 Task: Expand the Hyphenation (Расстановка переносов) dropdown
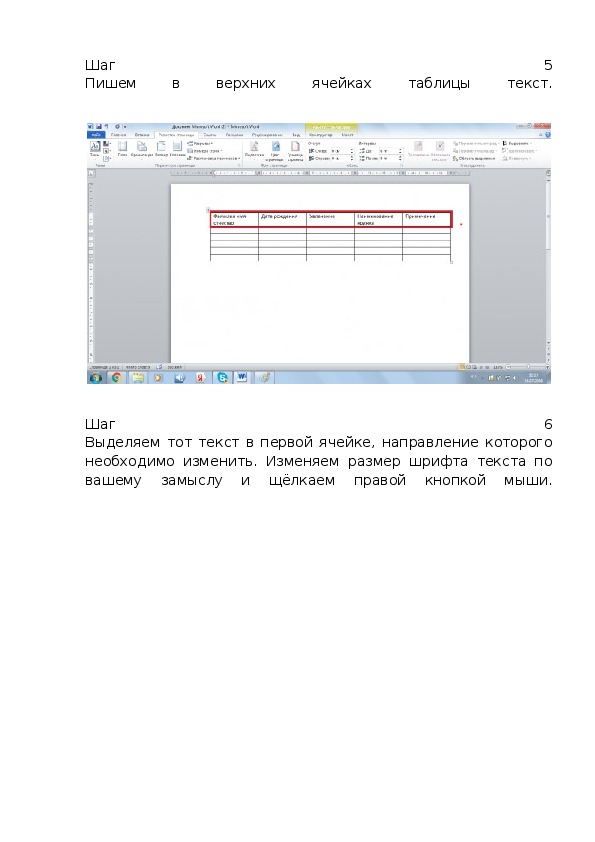(214, 158)
